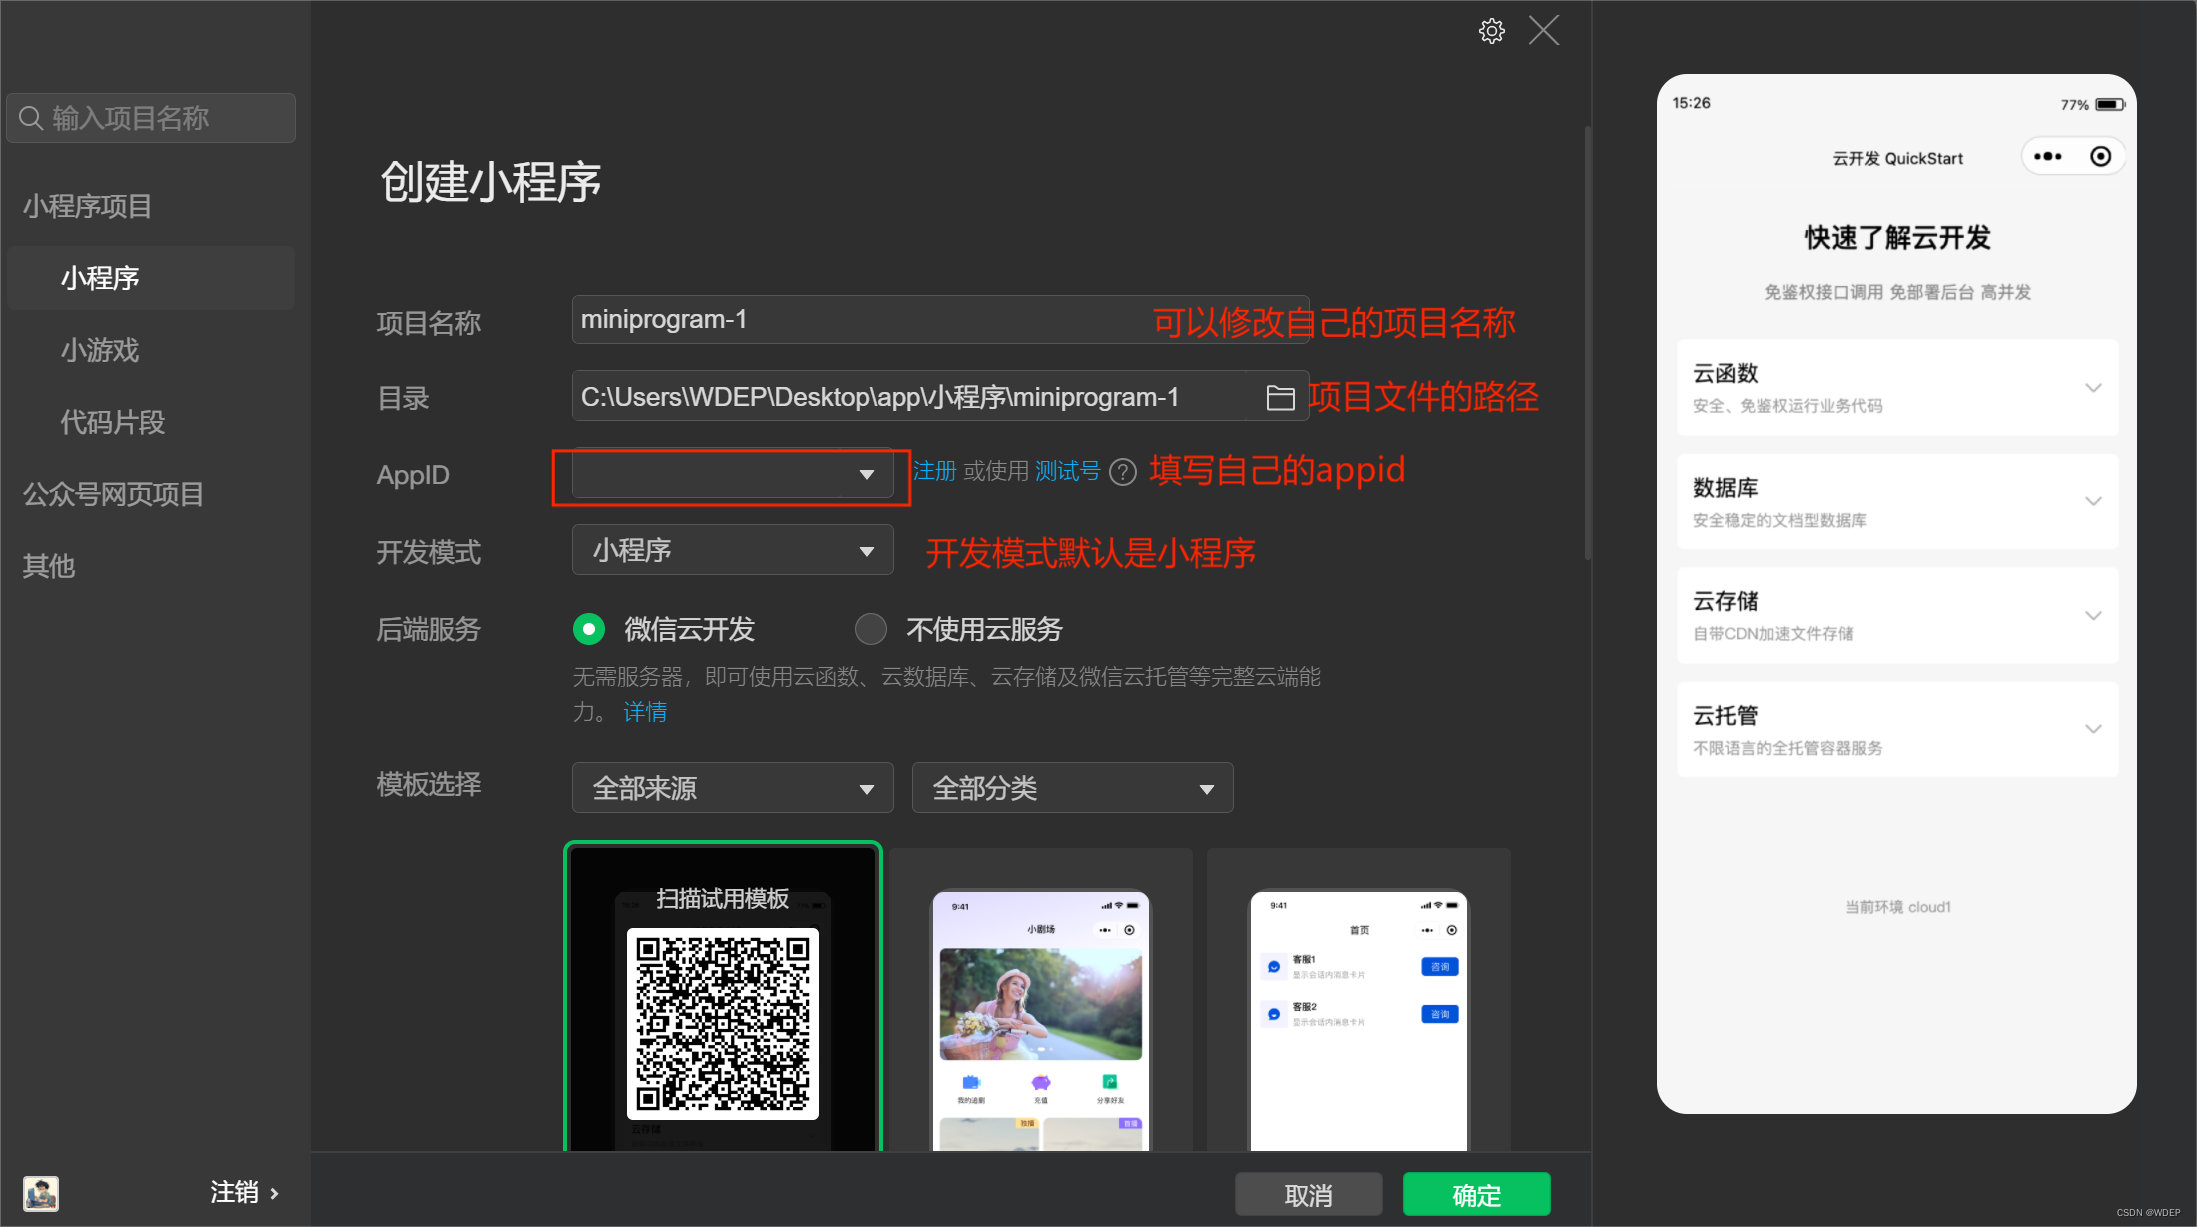The height and width of the screenshot is (1227, 2197).
Task: Click the user avatar at bottom left
Action: [41, 1192]
